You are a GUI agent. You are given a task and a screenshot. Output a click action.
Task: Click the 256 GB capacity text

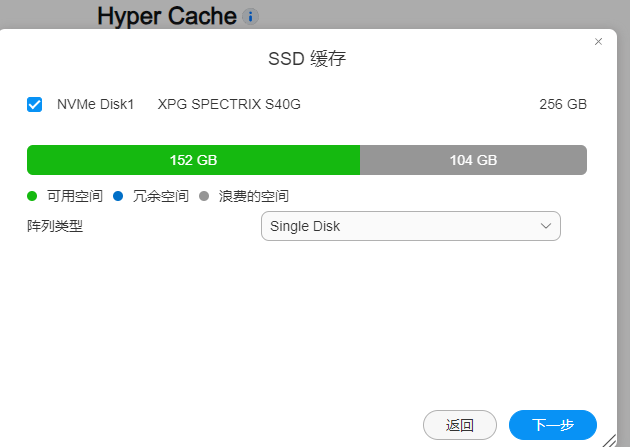(x=563, y=104)
